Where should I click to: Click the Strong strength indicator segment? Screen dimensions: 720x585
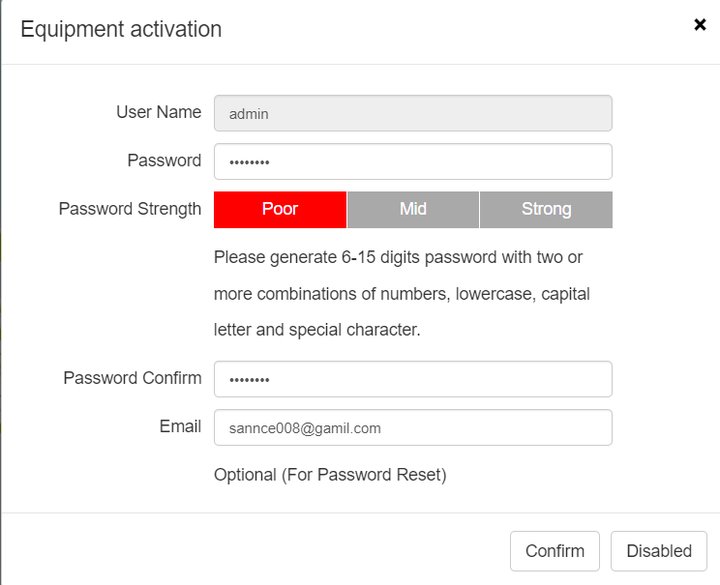[546, 209]
